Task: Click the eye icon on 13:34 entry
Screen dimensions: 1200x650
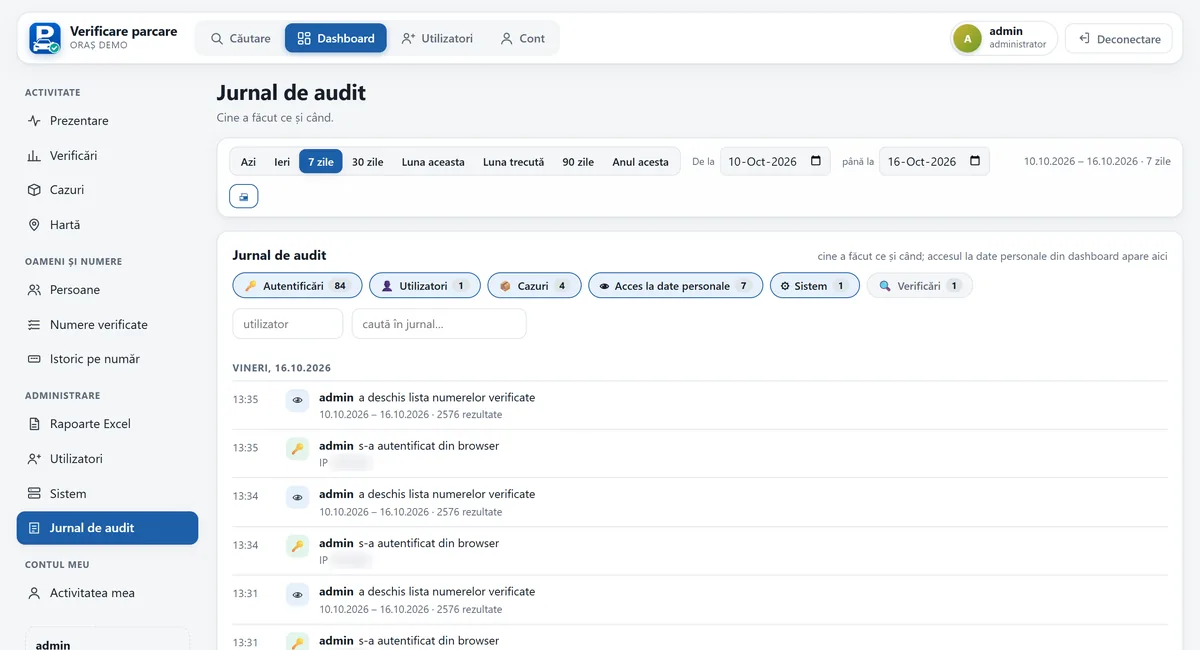Action: coord(297,496)
